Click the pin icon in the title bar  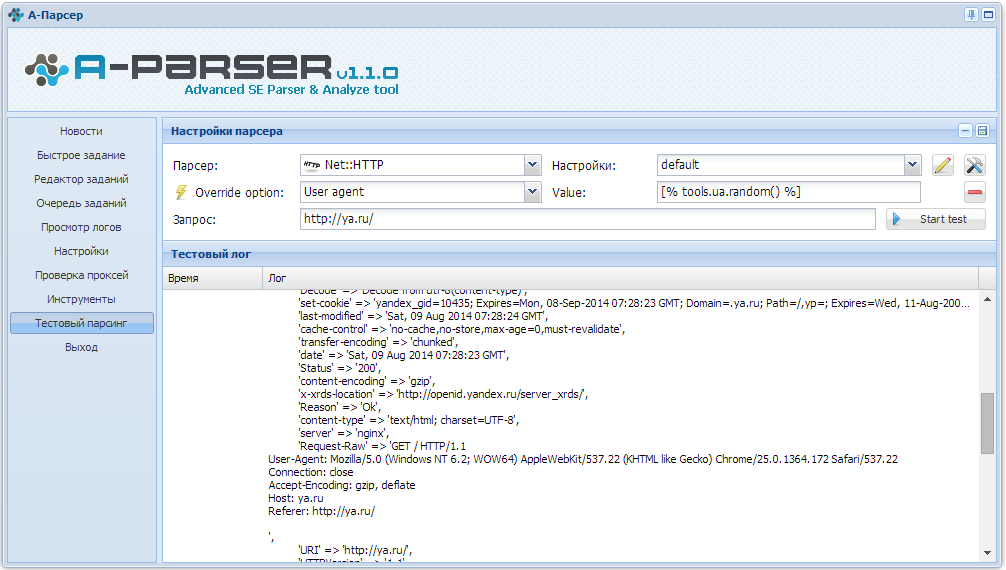(x=971, y=15)
